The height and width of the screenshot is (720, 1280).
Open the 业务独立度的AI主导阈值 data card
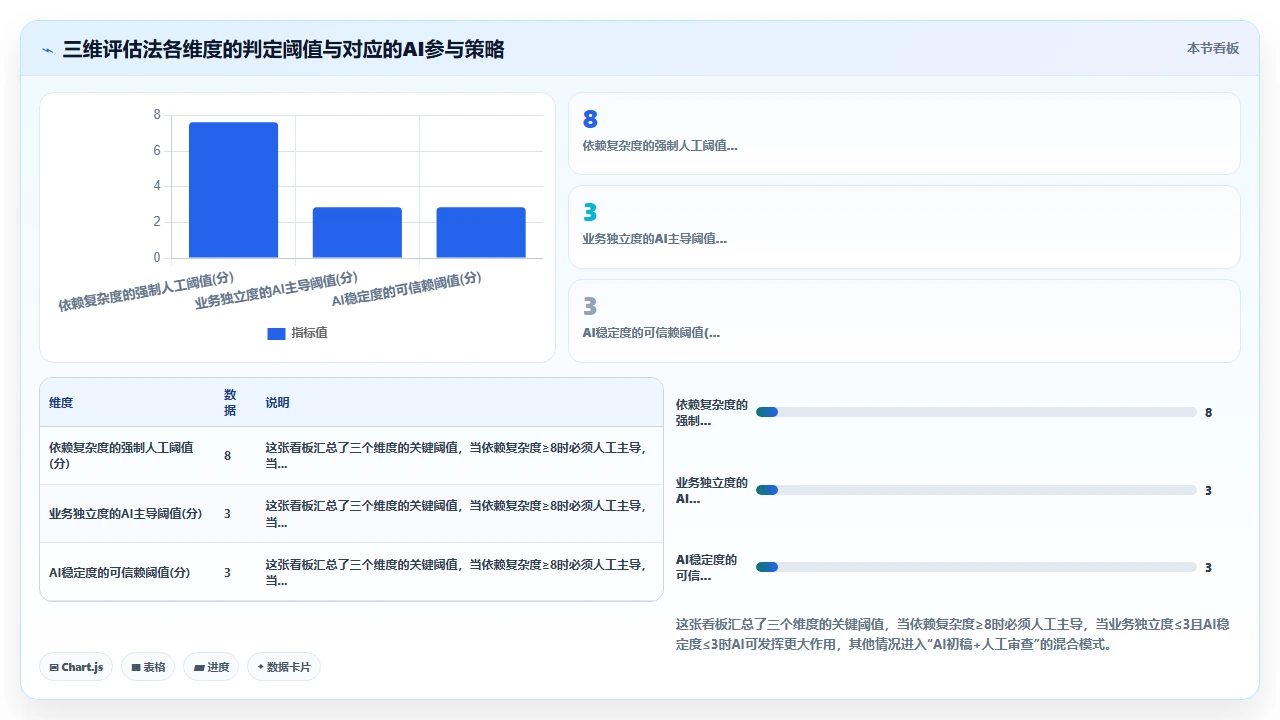[904, 227]
